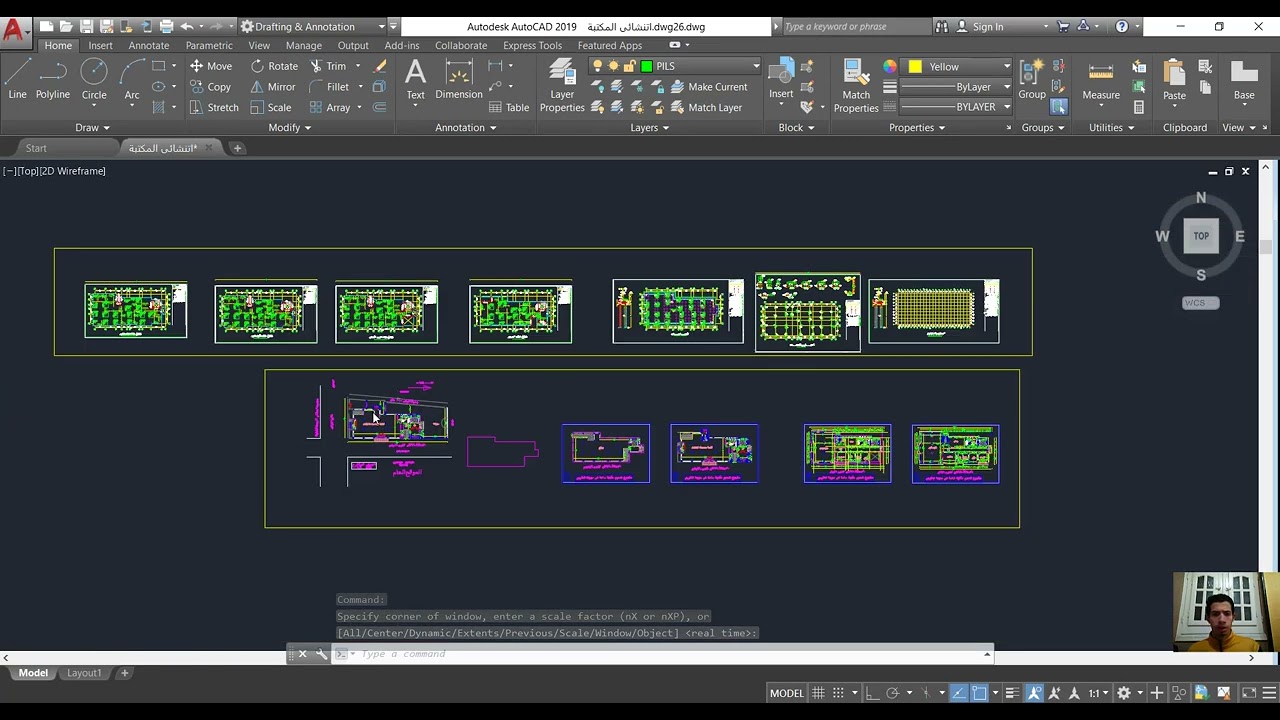Open the Parametric ribbon tab
Screen dimensions: 1280x720
(209, 45)
